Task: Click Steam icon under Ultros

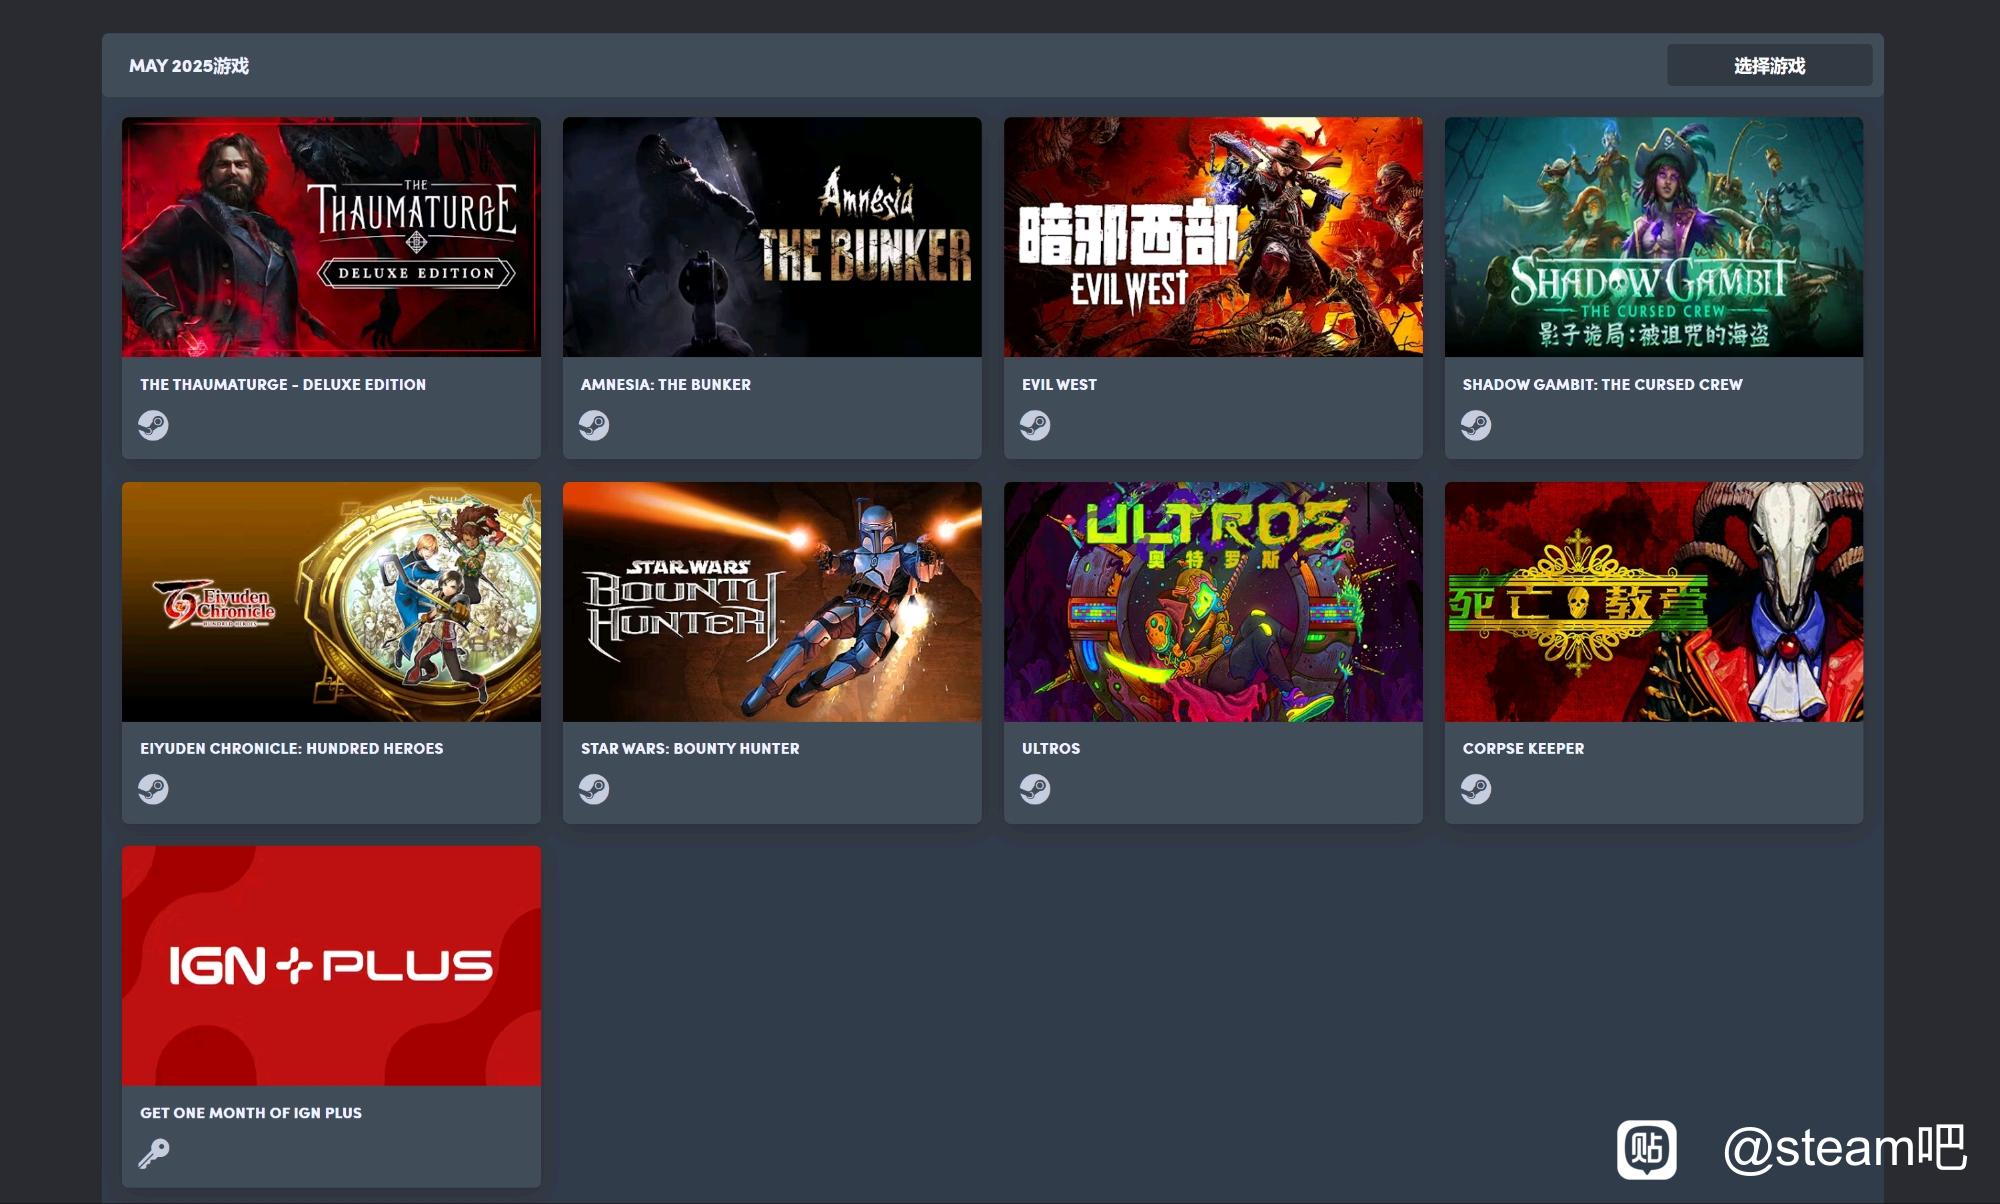Action: pyautogui.click(x=1035, y=789)
